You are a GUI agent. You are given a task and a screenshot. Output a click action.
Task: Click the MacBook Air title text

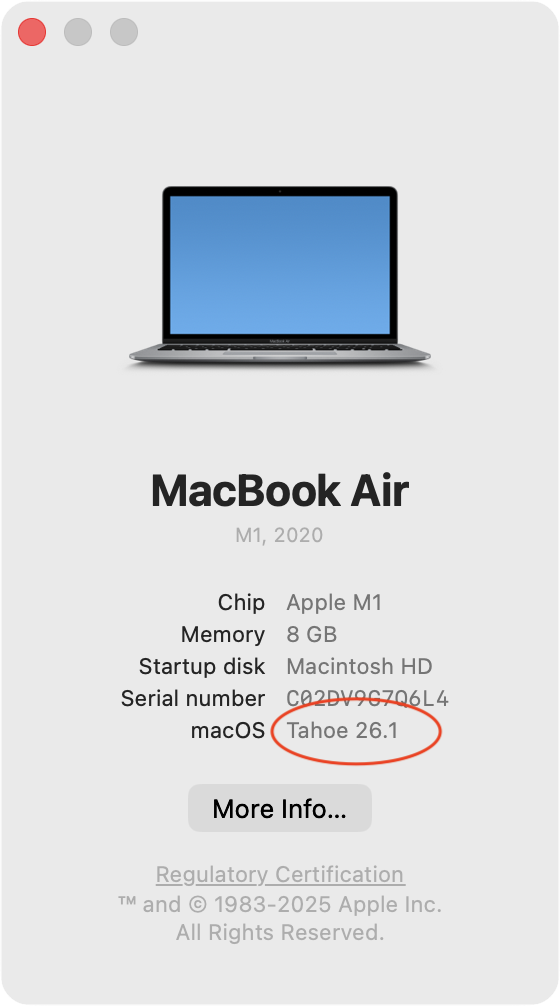[x=280, y=491]
